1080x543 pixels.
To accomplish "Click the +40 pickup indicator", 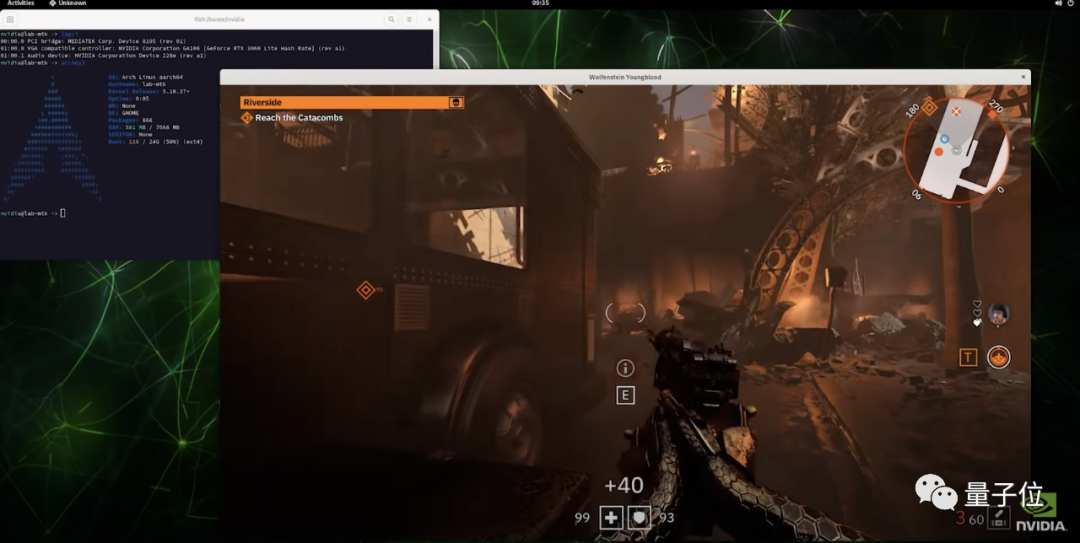I will (x=623, y=485).
